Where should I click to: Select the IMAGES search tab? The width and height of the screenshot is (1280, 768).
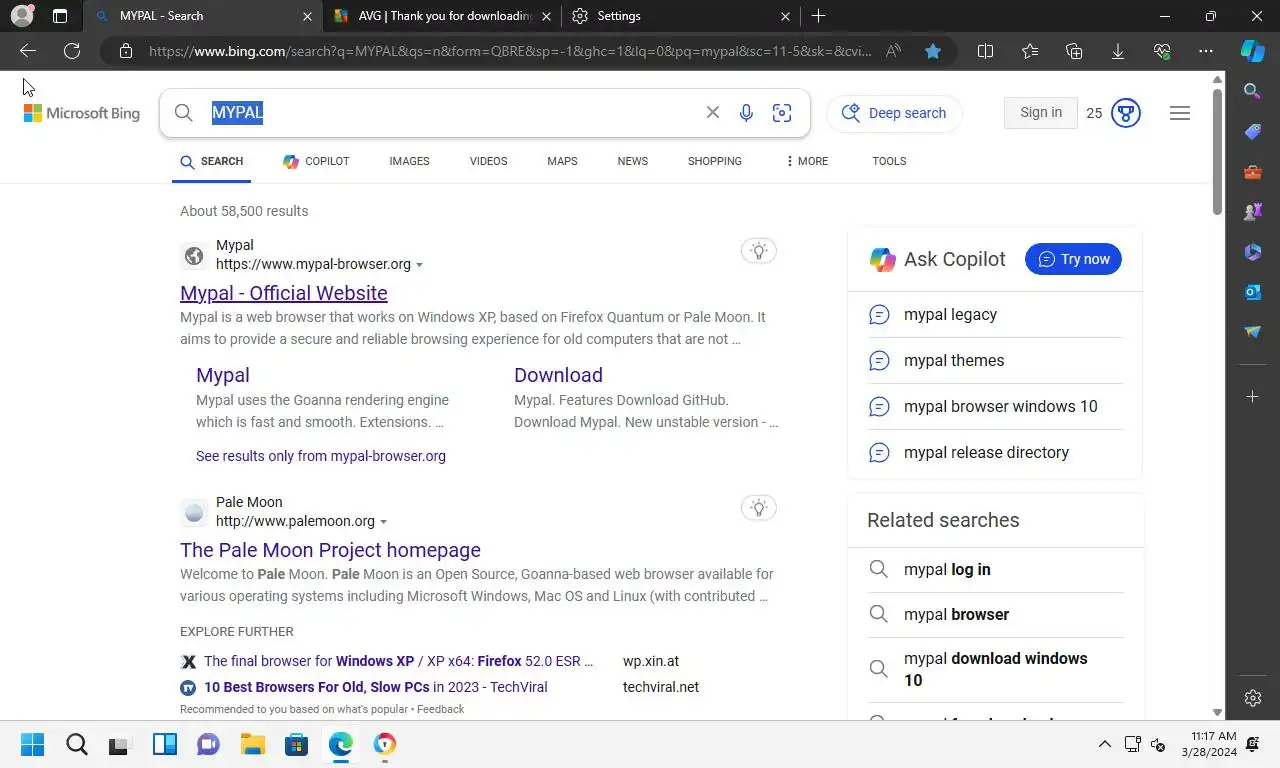tap(409, 161)
